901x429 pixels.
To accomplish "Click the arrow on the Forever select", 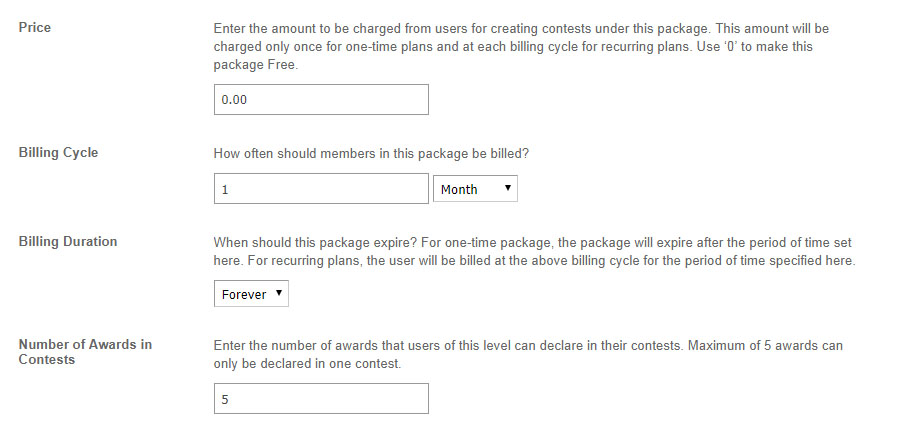I will click(278, 294).
